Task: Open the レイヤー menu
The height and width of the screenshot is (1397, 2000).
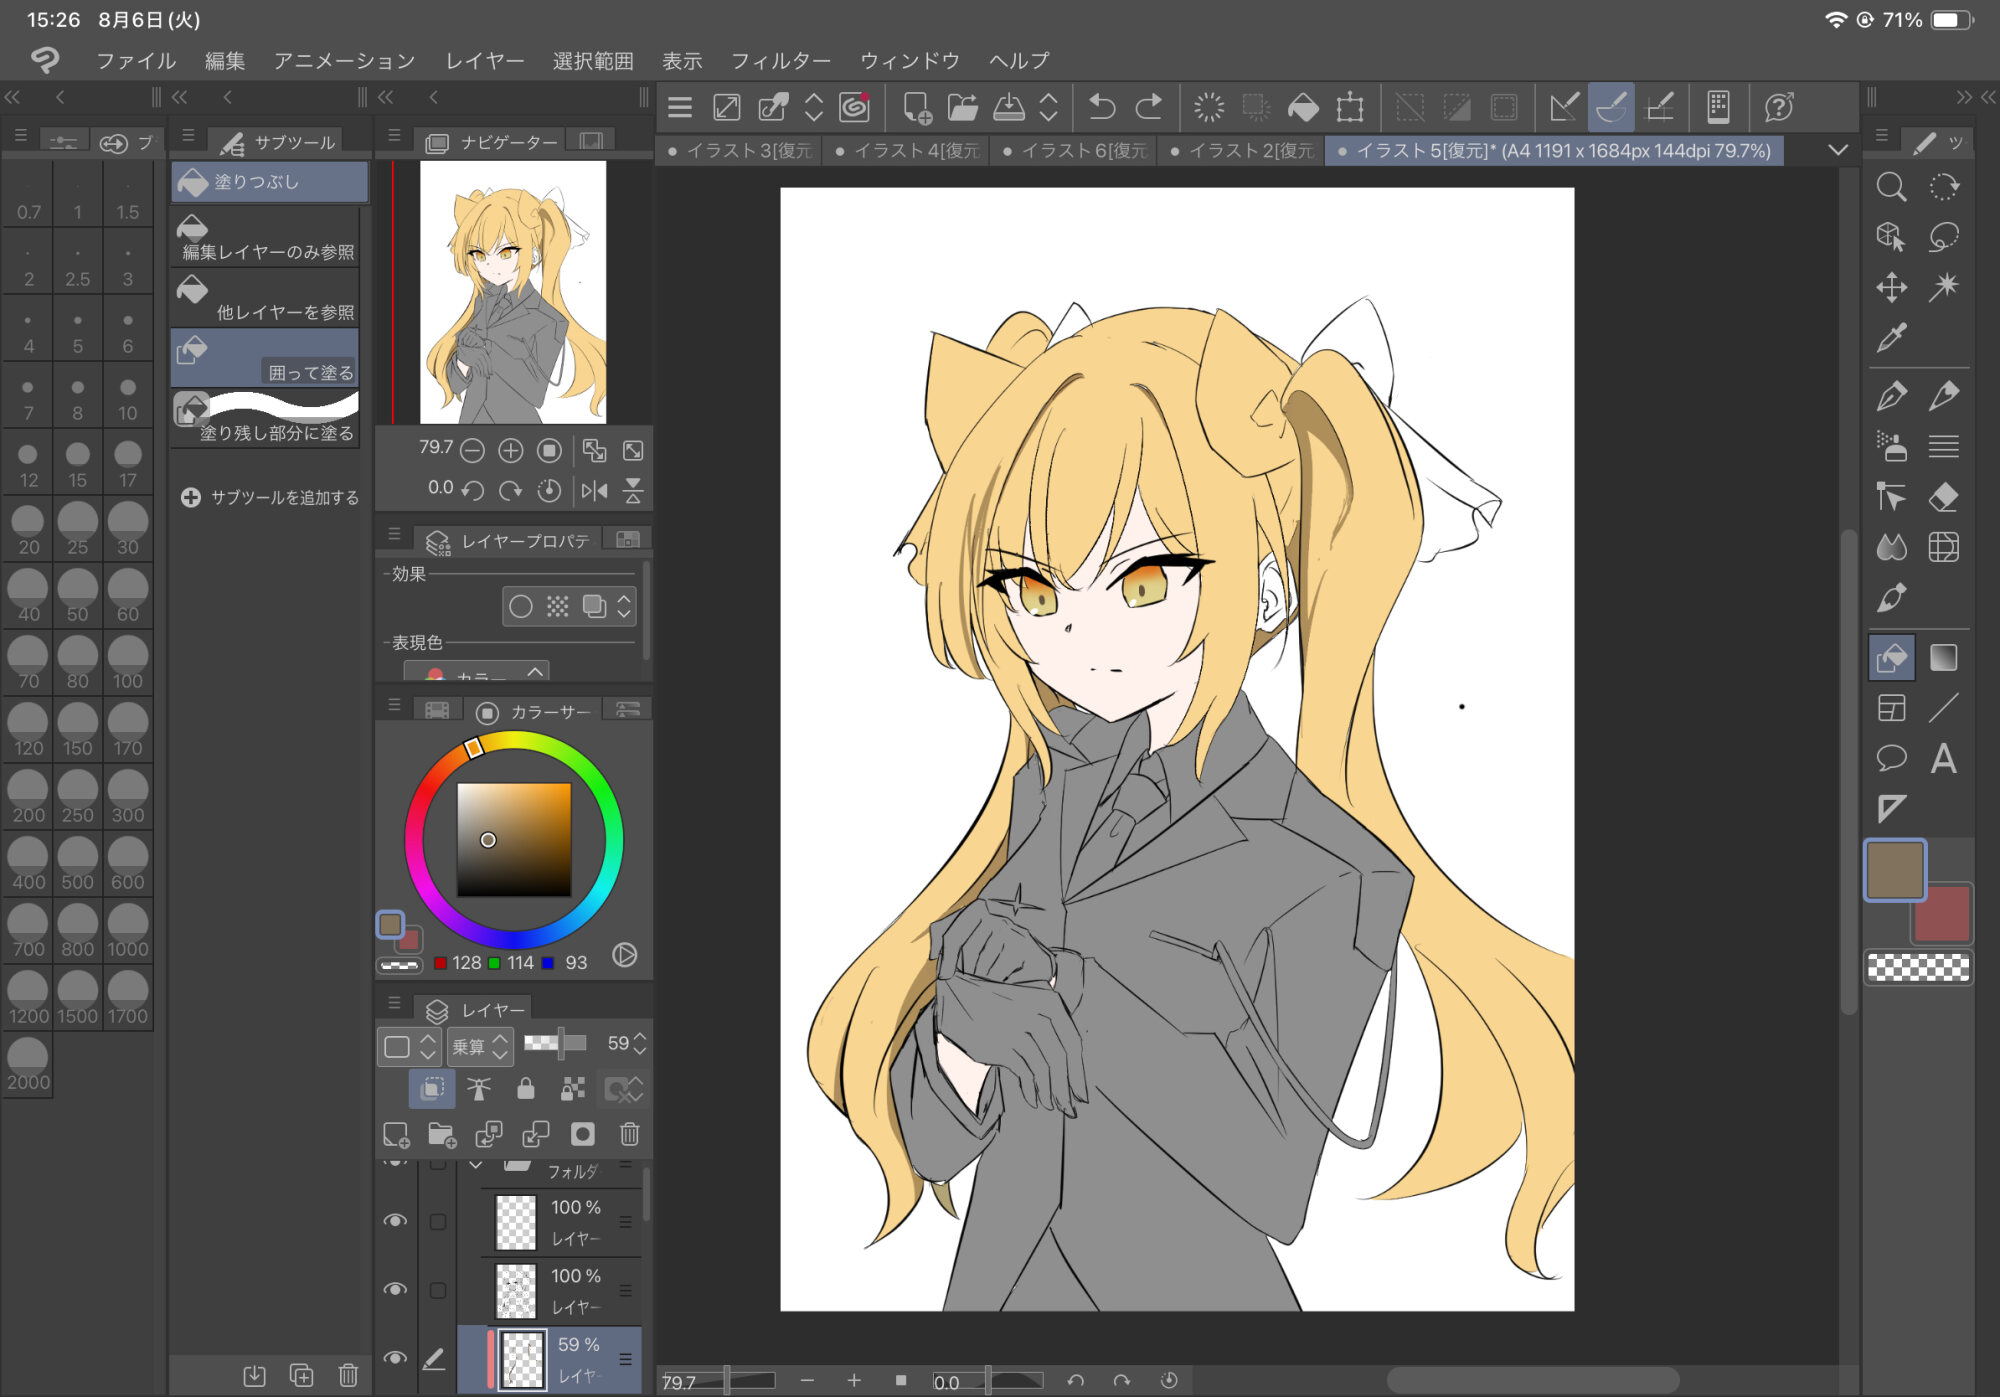Action: point(484,61)
